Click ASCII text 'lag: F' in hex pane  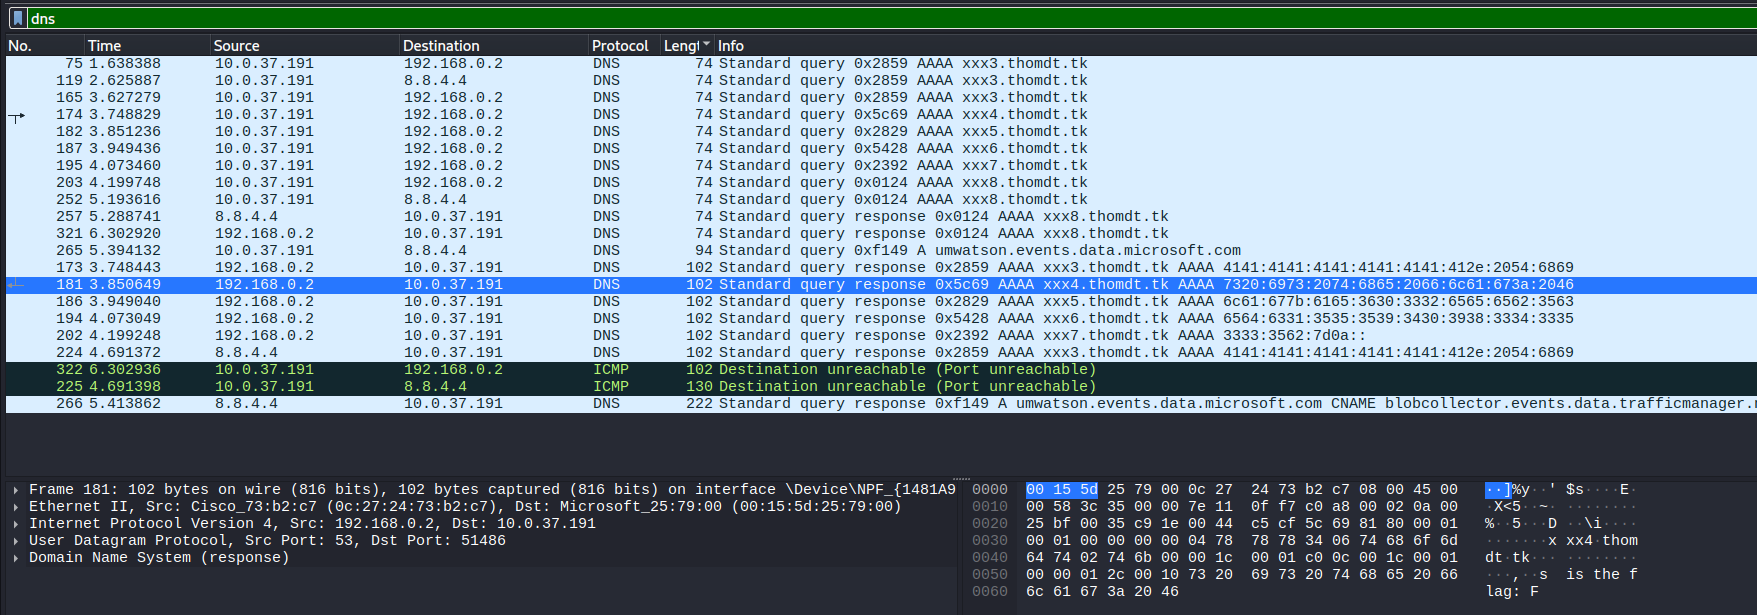(x=1512, y=592)
